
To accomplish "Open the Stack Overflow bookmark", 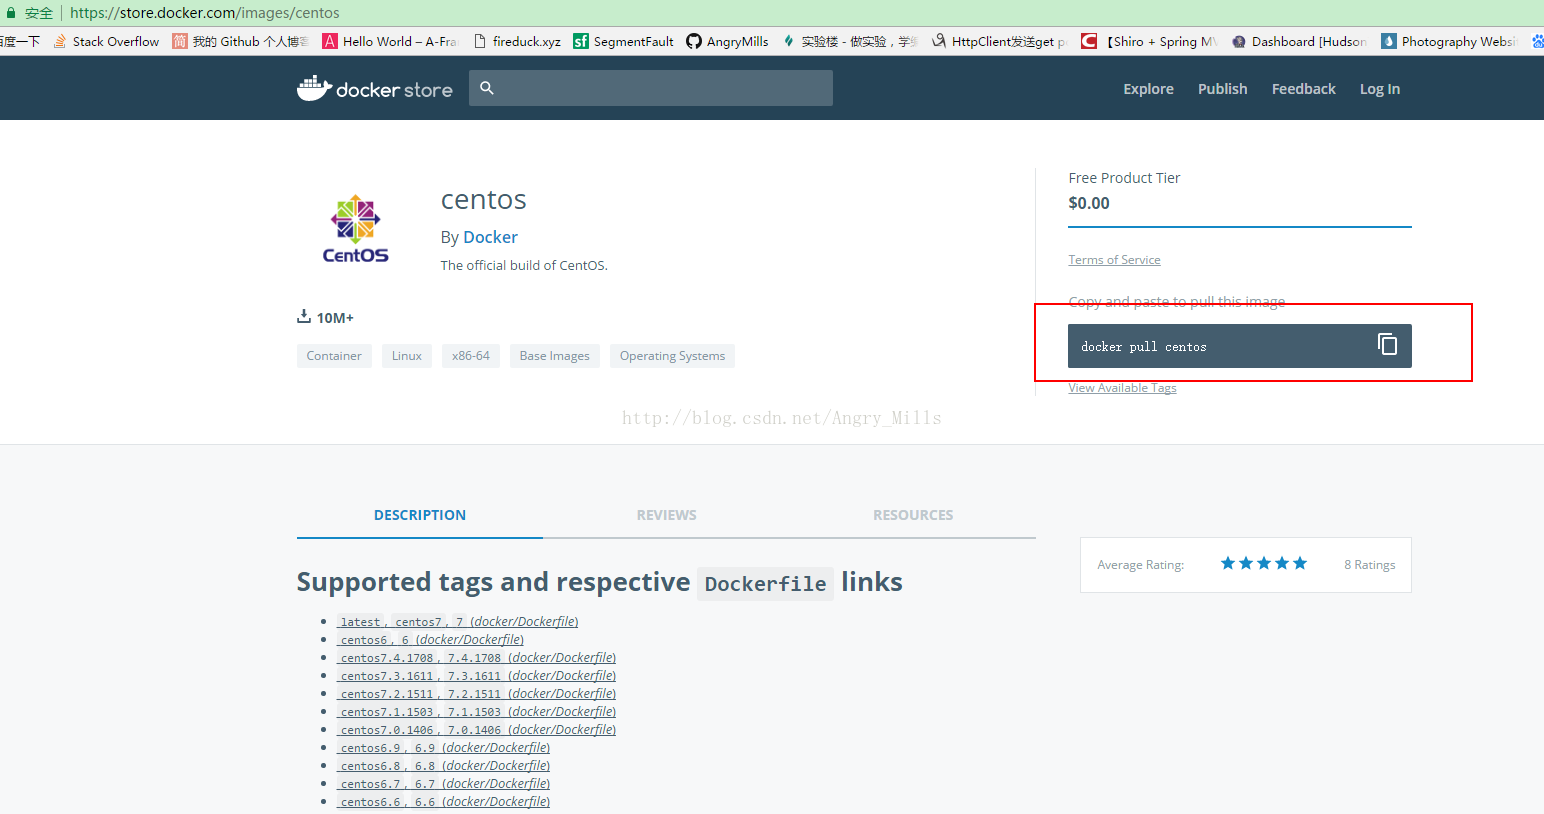I will tap(106, 41).
